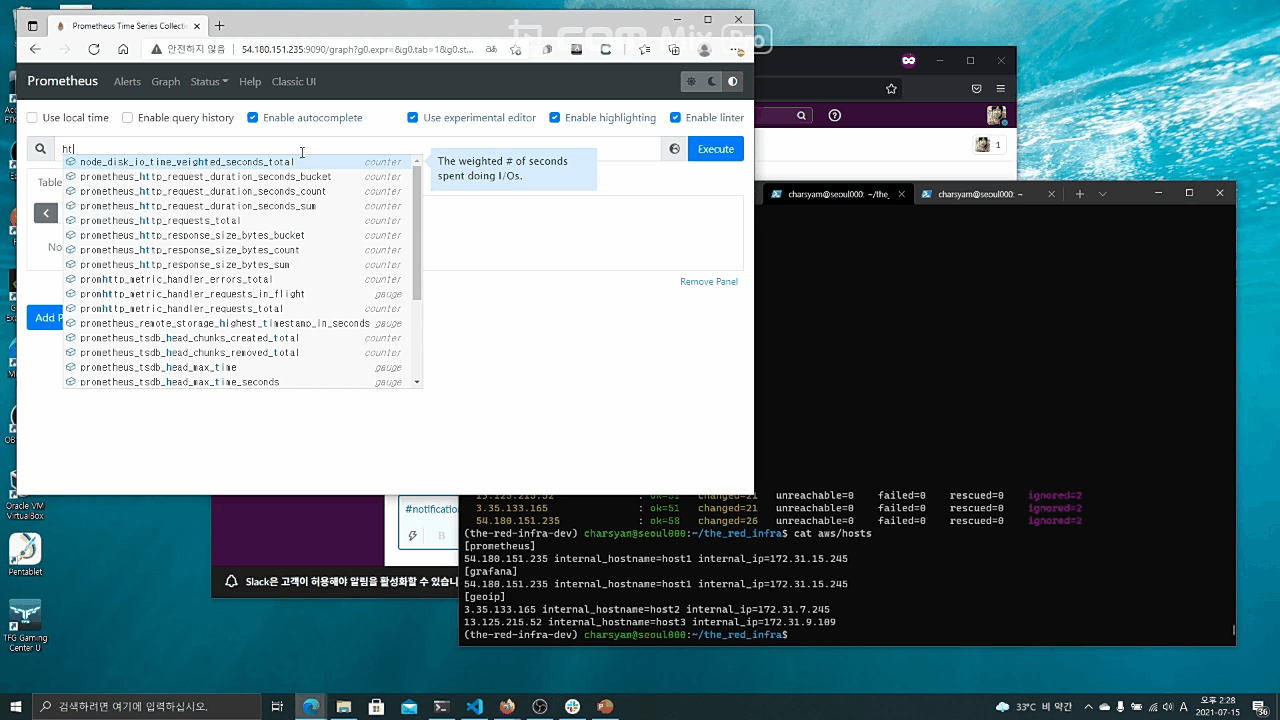
Task: Toggle Use local time checkbox
Action: pos(32,118)
